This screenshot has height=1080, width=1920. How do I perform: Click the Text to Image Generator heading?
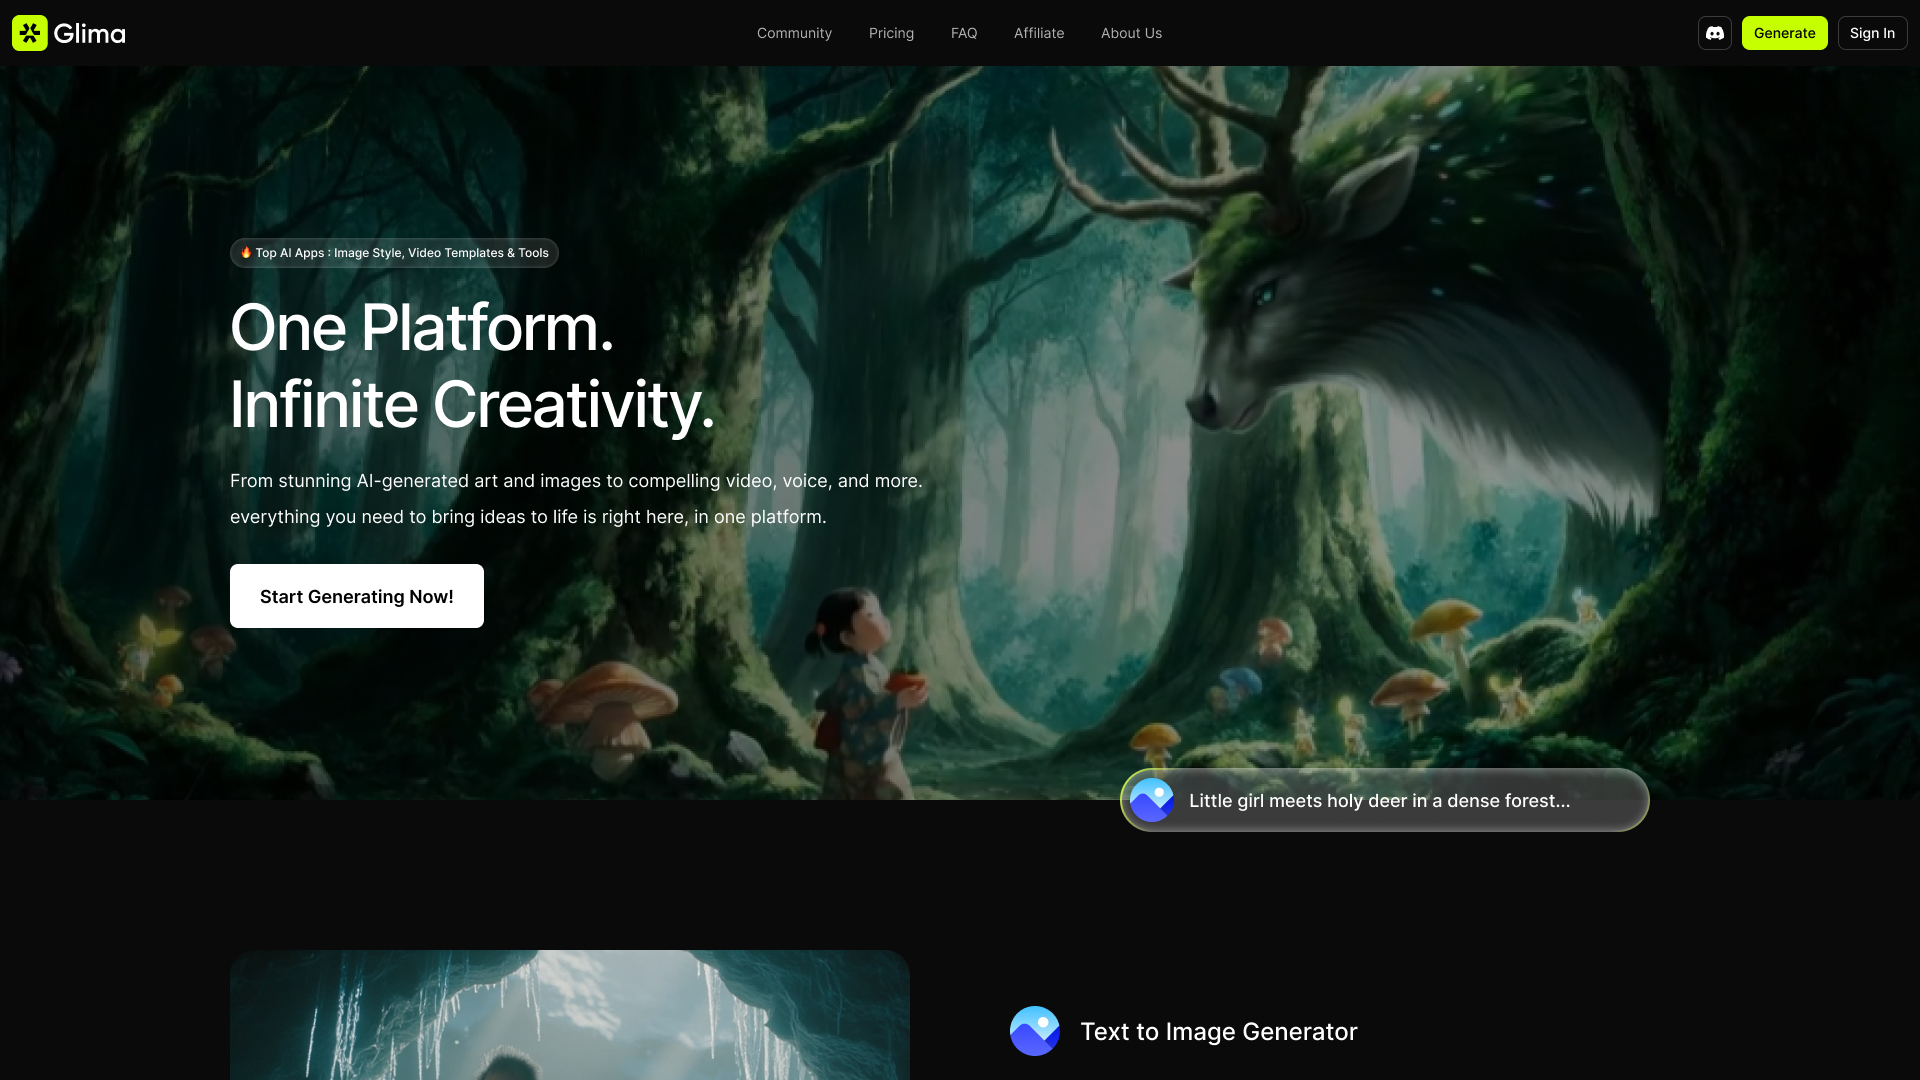[x=1218, y=1031]
